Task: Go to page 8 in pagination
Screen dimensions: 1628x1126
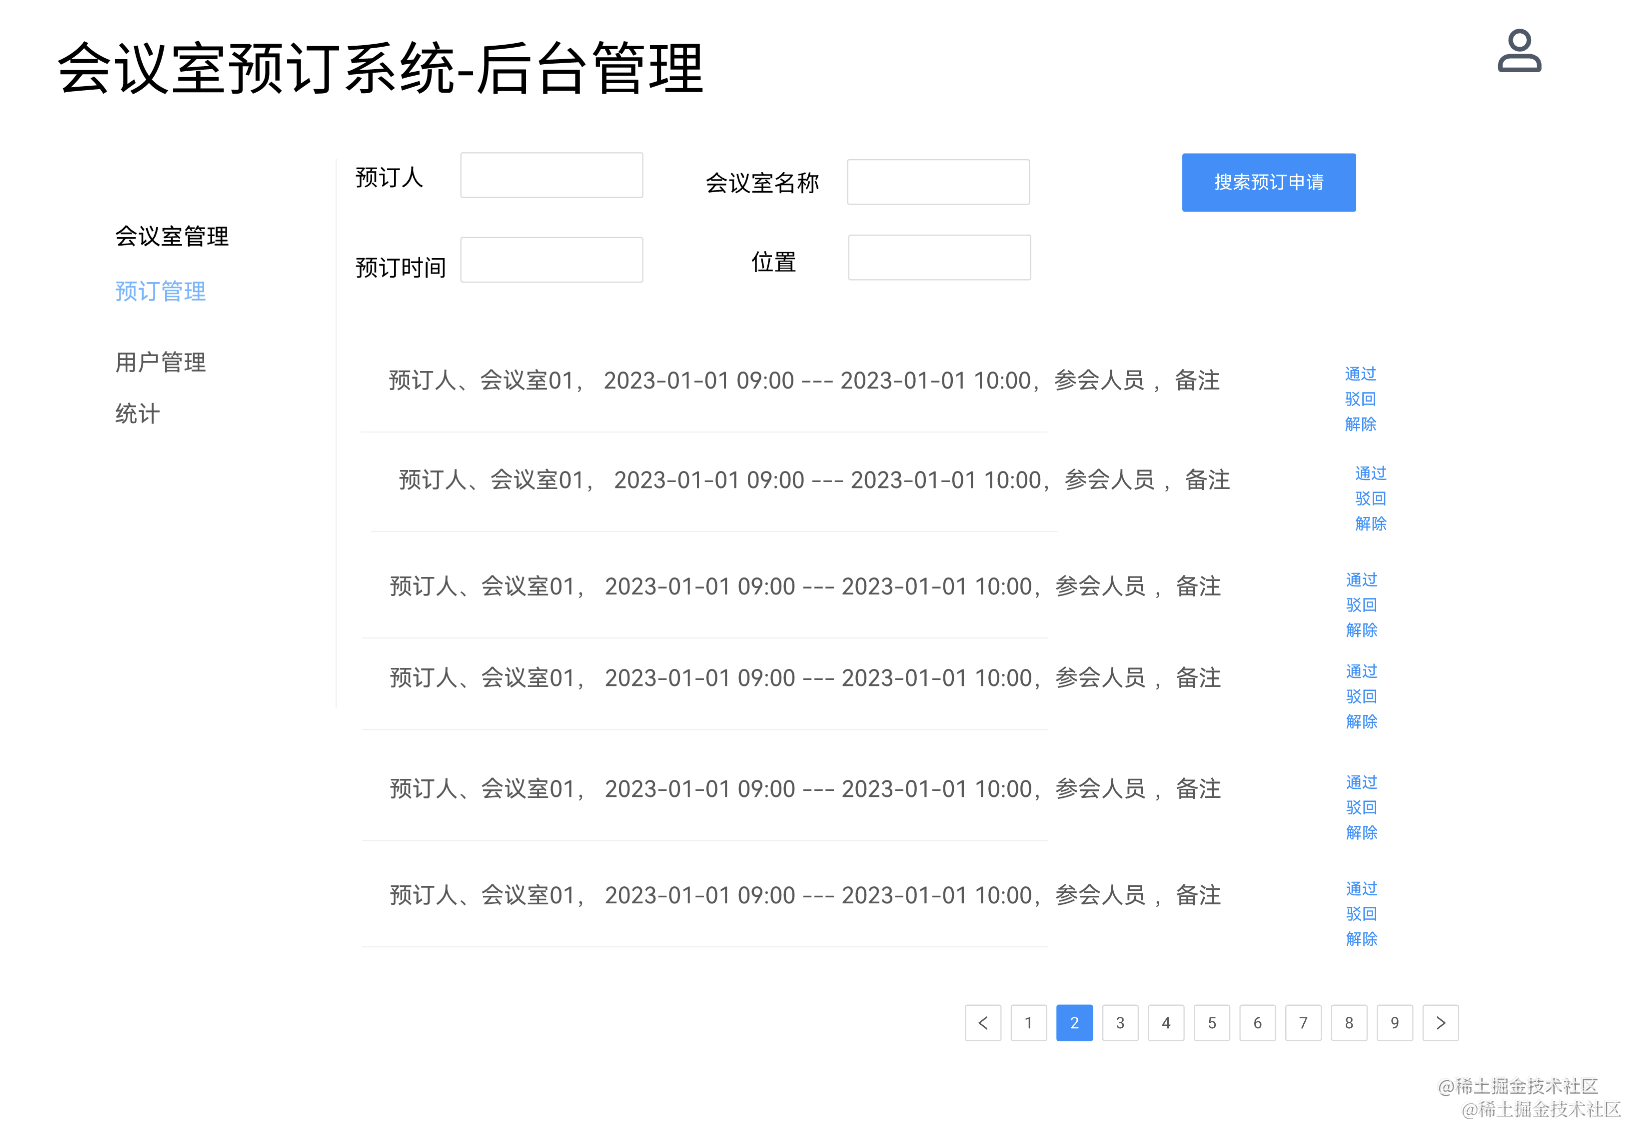Action: 1349,1023
